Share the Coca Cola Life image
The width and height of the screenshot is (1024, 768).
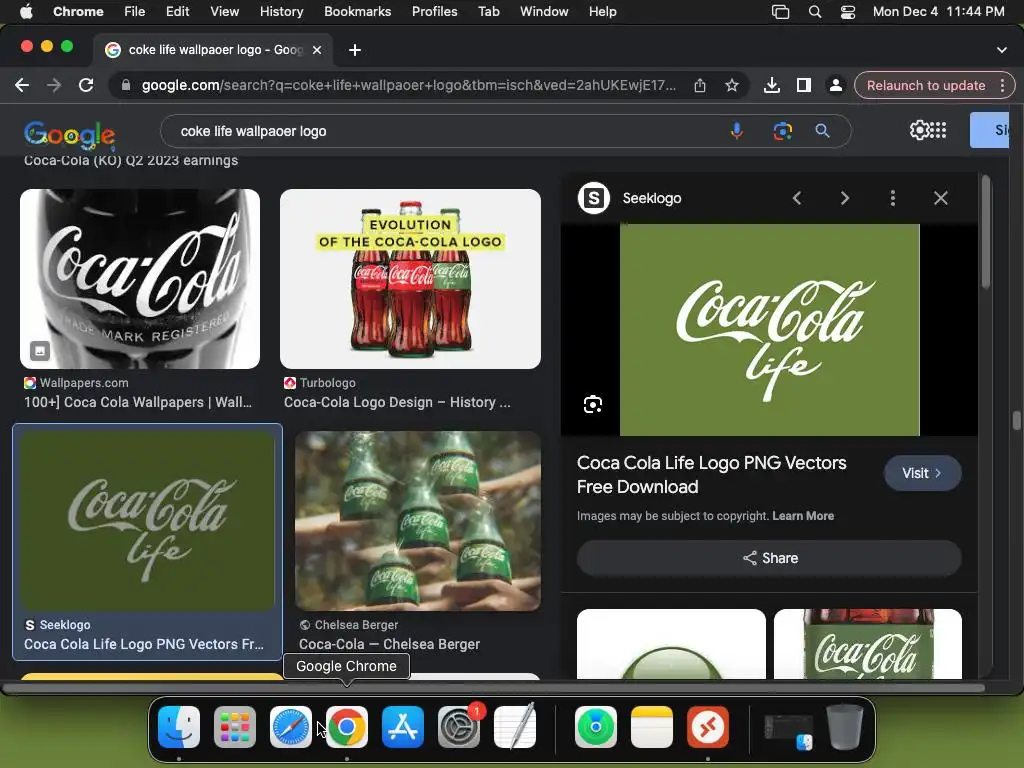tap(769, 558)
